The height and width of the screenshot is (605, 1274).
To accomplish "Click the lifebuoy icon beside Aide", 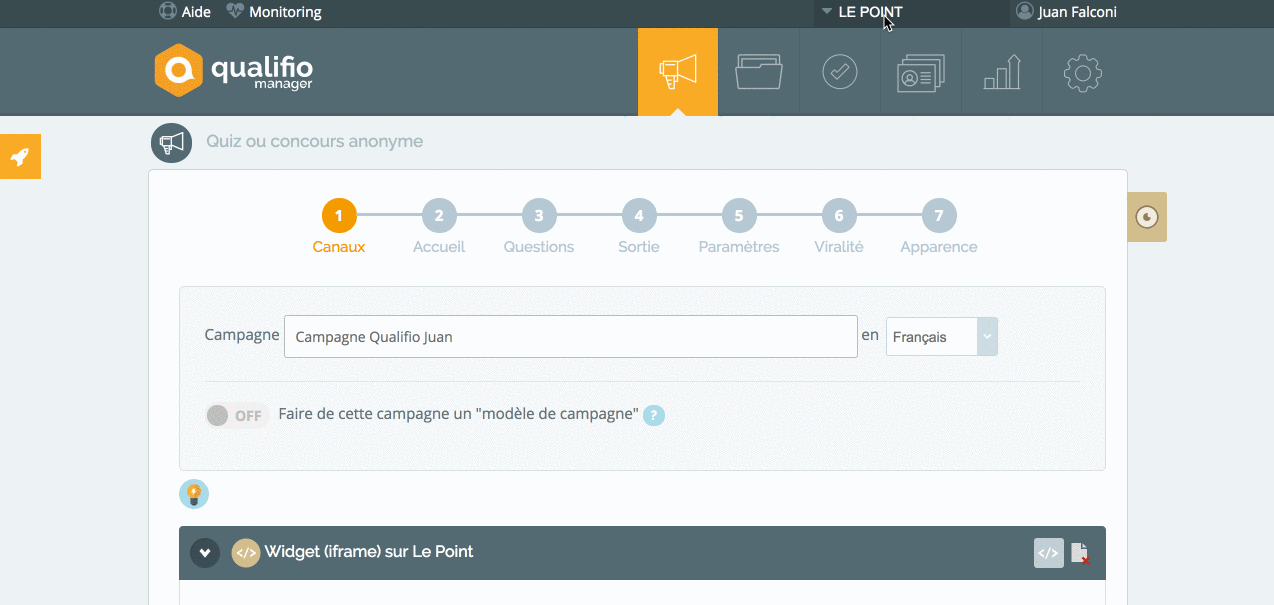I will [168, 12].
